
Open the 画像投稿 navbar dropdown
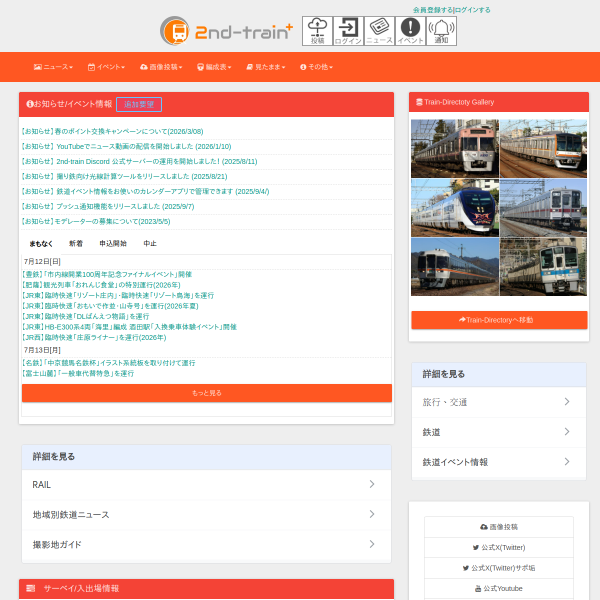[x=161, y=67]
